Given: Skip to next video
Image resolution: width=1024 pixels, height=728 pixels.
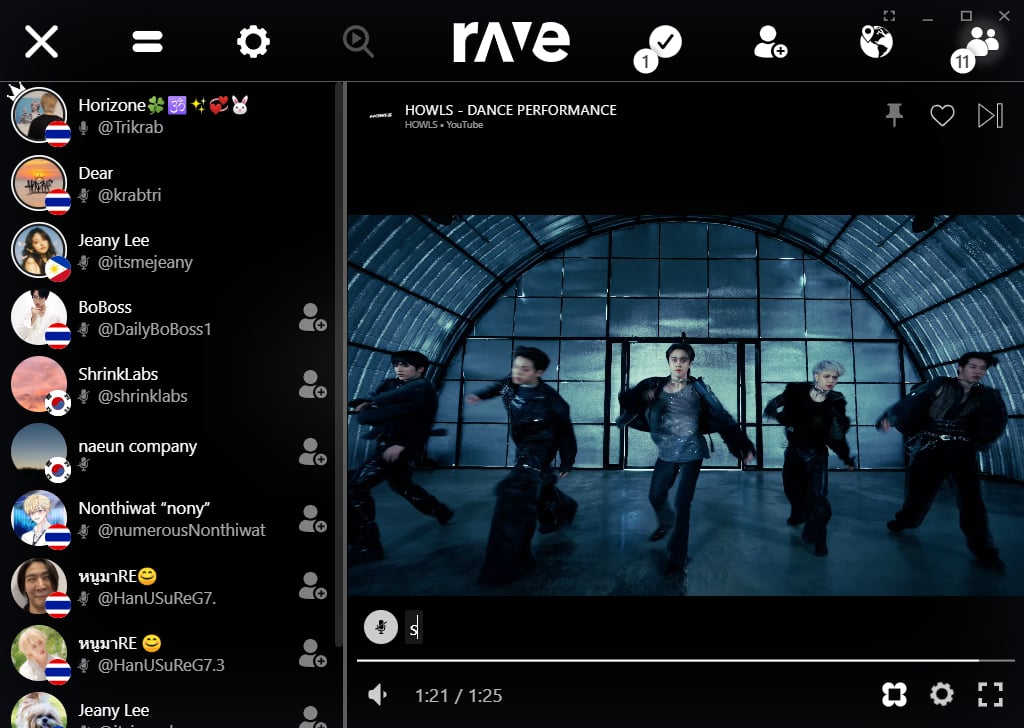Looking at the screenshot, I should pyautogui.click(x=990, y=116).
